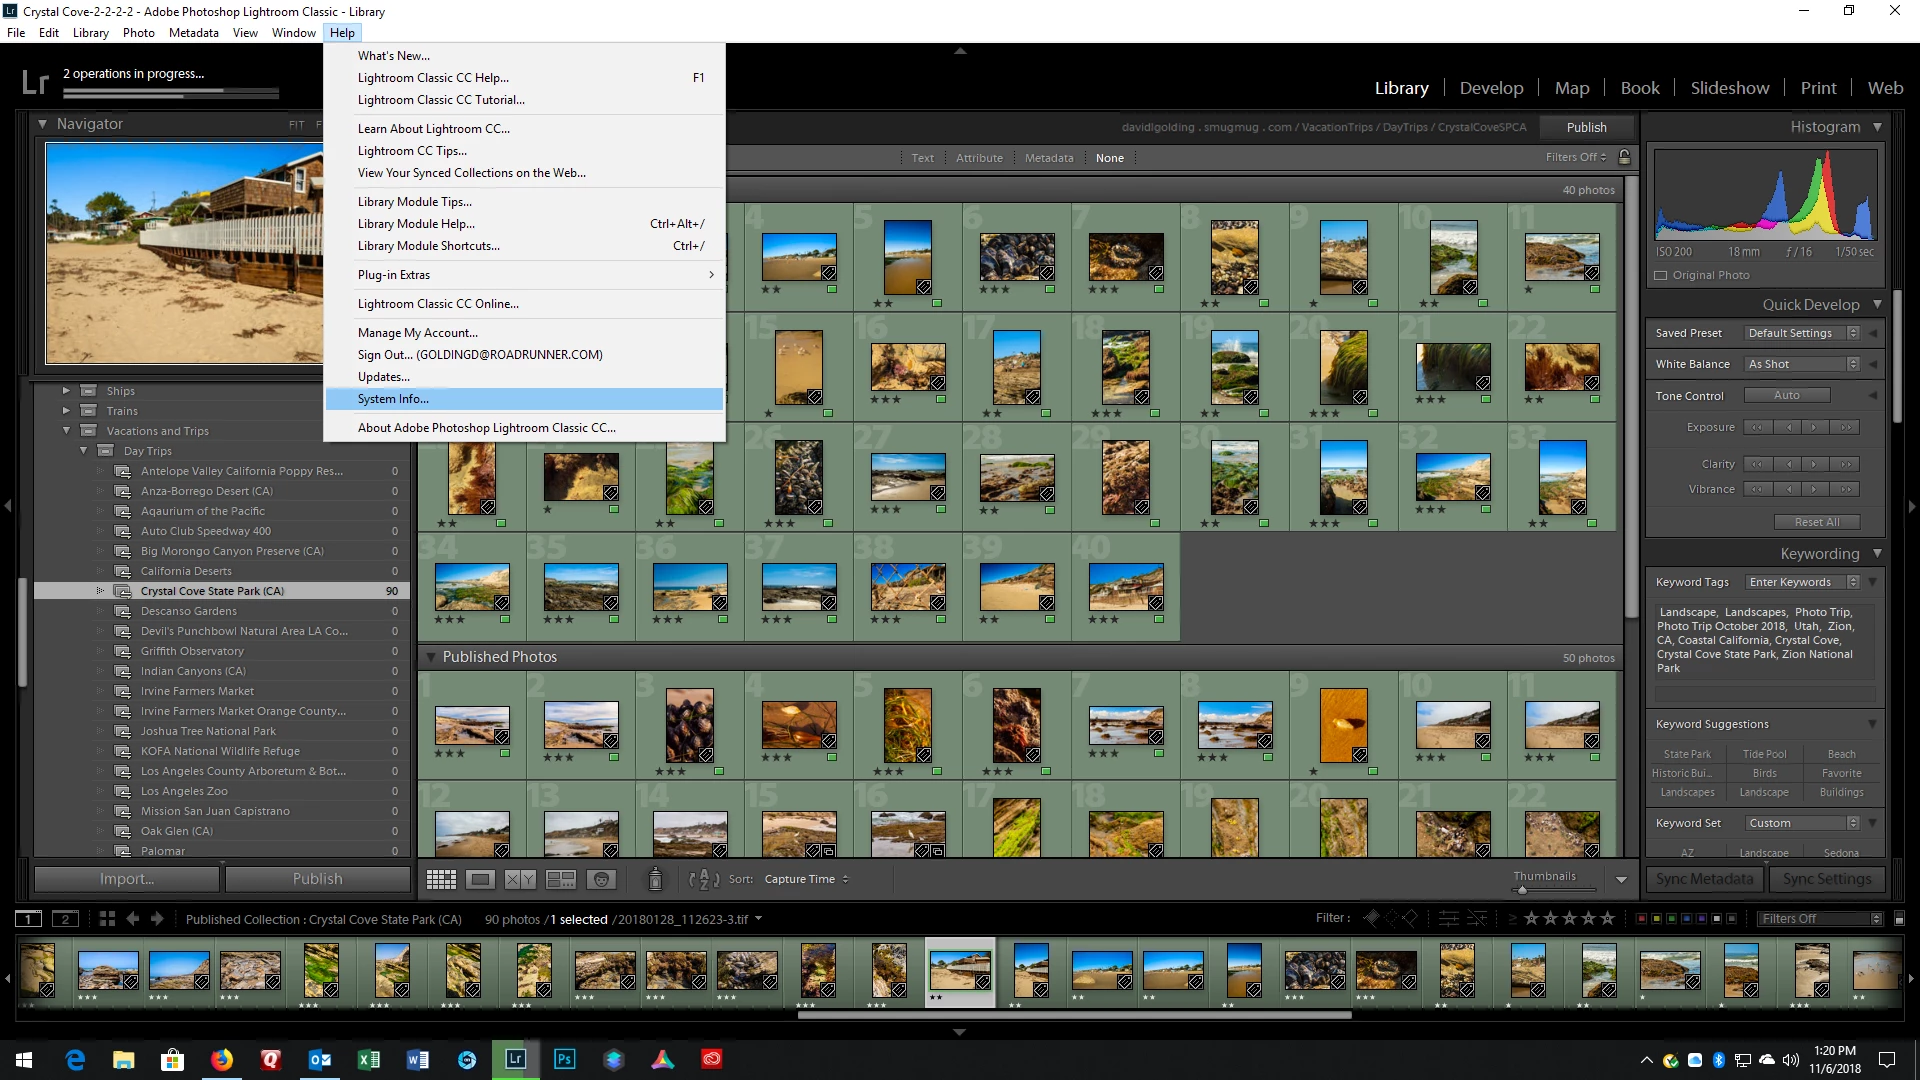
Task: Select the Painter spray can tool
Action: [x=655, y=879]
